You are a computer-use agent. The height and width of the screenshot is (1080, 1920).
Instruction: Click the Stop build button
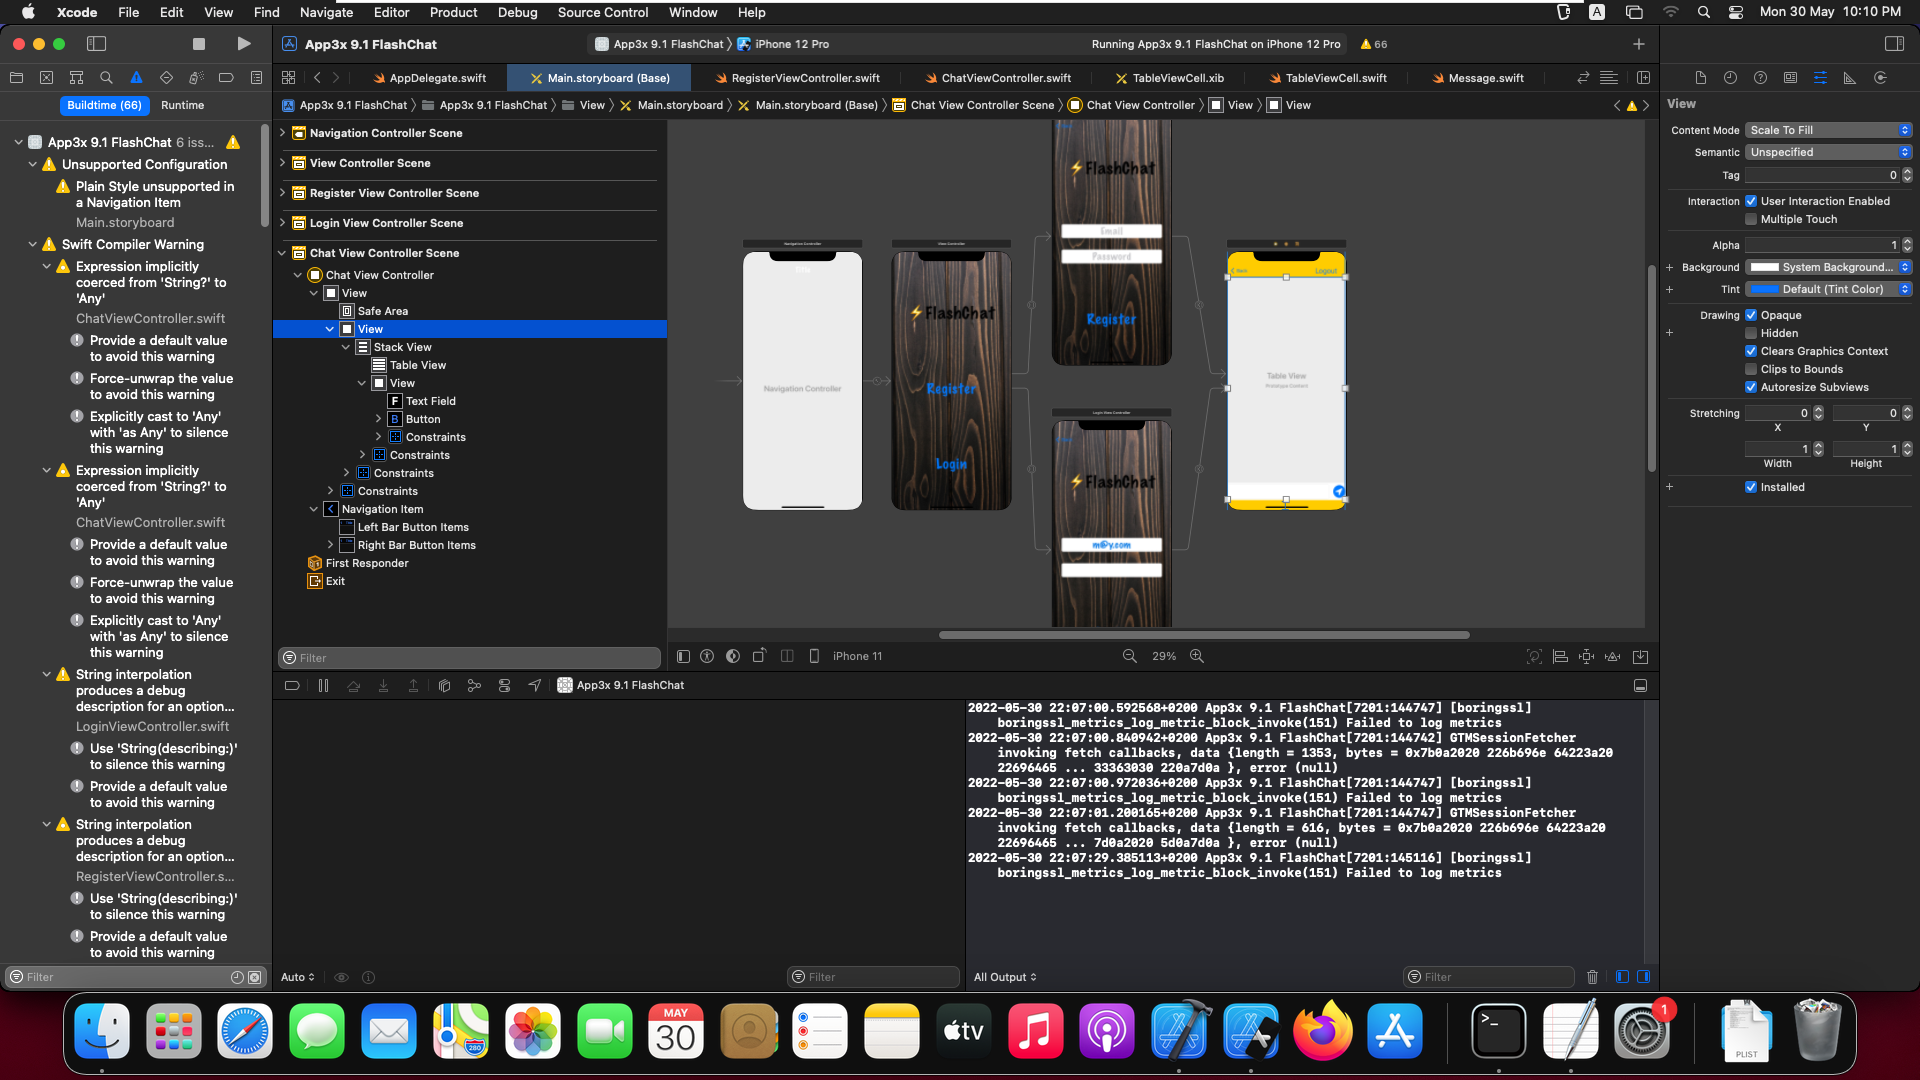(x=199, y=44)
